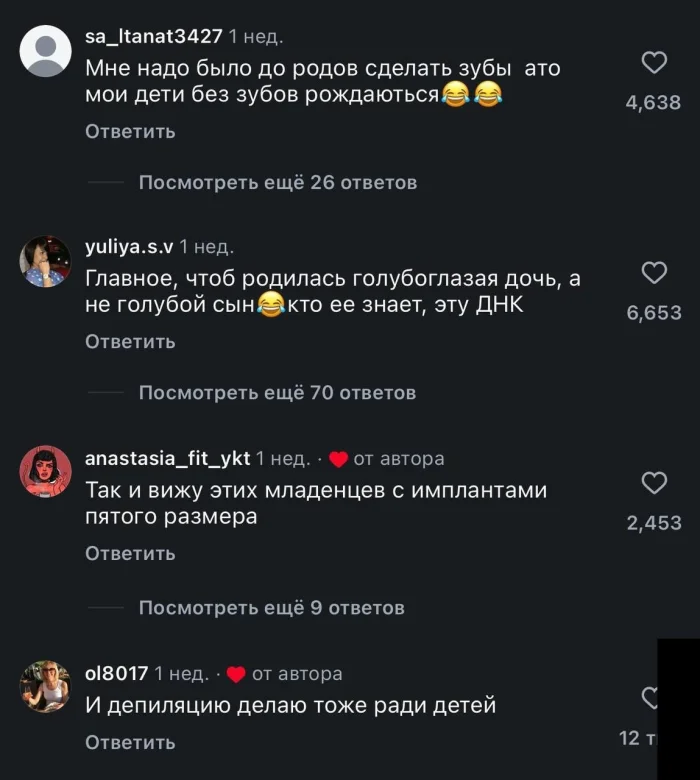Reply to sa_ltanat3427's comment
Image resolution: width=700 pixels, height=780 pixels.
[x=130, y=131]
